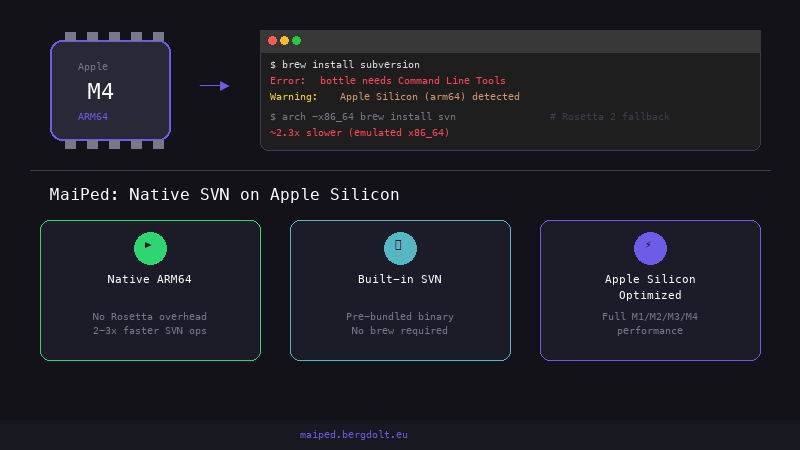Screen dimensions: 800x450
Task: Click the '$ arch -x86_64 brew install svn' line
Action: (x=363, y=117)
